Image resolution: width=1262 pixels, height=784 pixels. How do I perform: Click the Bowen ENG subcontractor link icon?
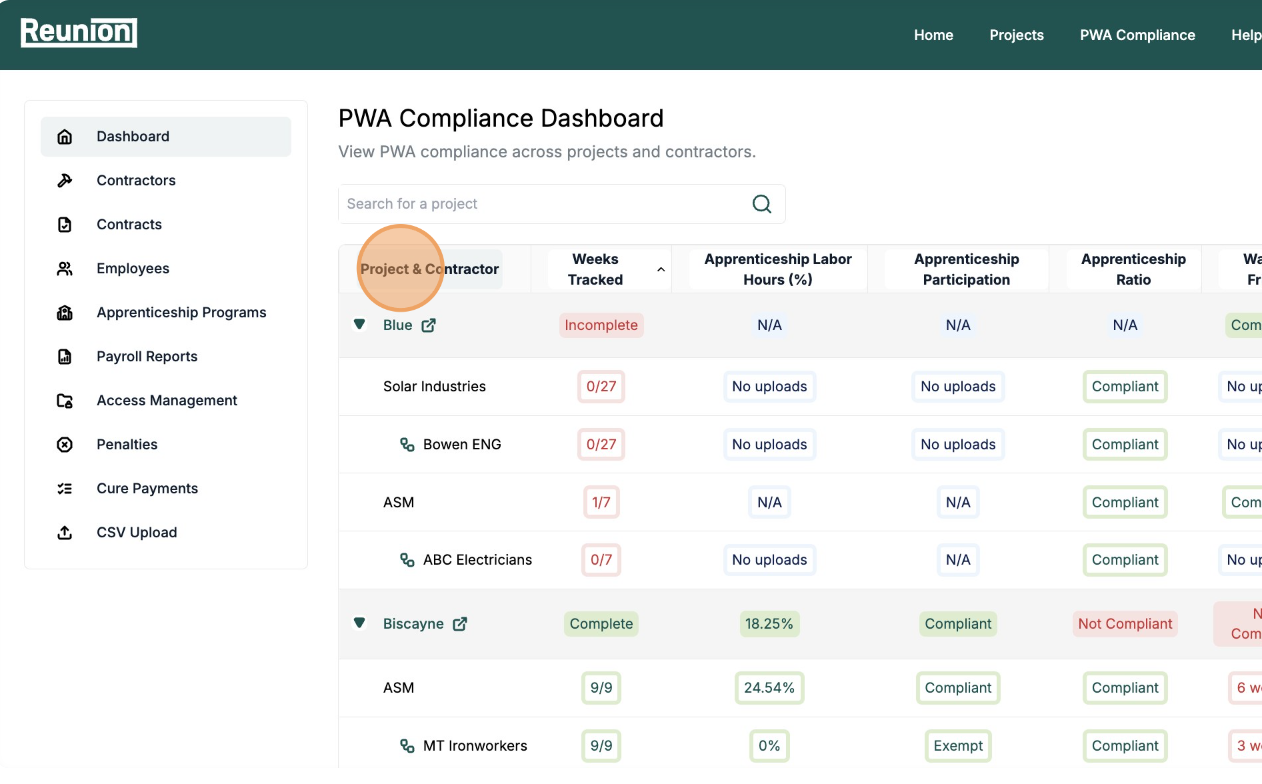point(407,445)
